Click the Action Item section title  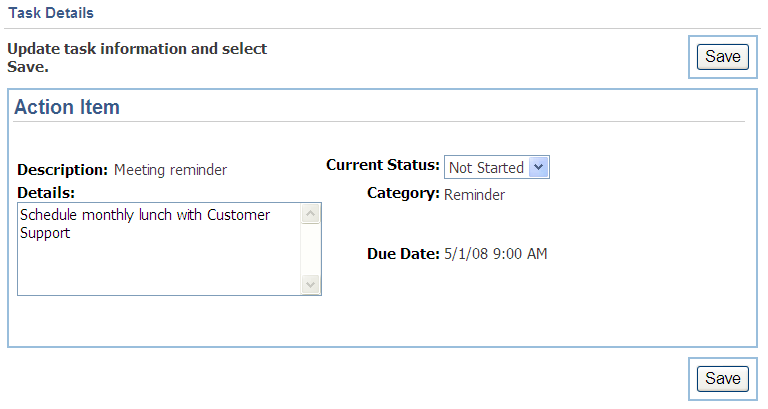pyautogui.click(x=67, y=107)
